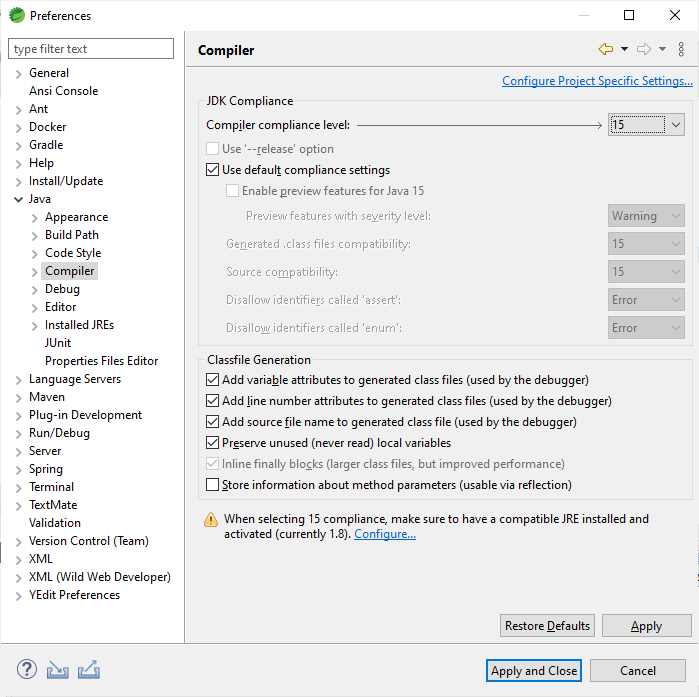This screenshot has height=697, width=699.
Task: Select Properties Files Editor item
Action: click(102, 361)
